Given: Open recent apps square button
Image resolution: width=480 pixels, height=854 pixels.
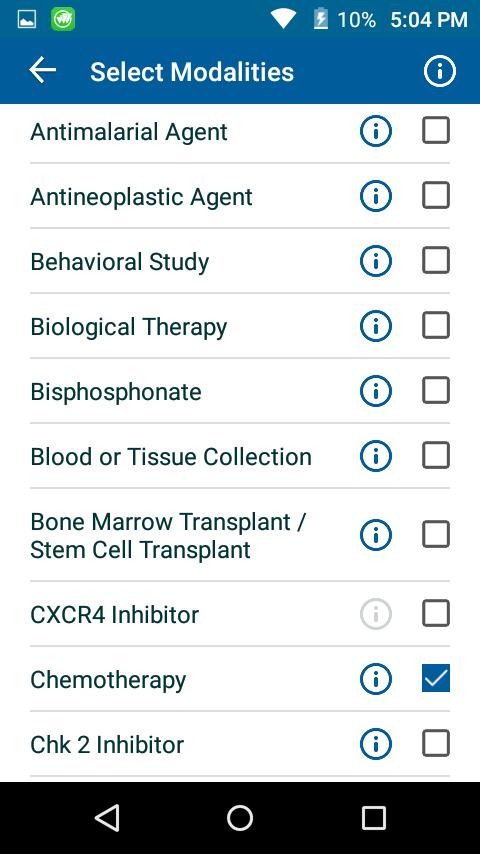Looking at the screenshot, I should [x=374, y=818].
